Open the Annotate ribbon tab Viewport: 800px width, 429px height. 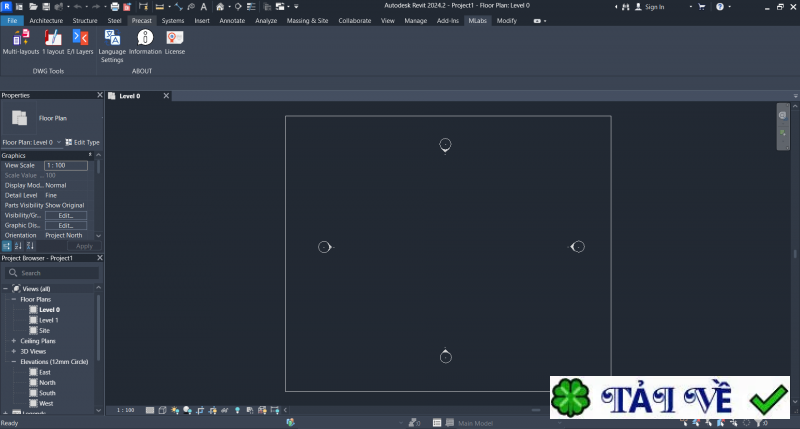pyautogui.click(x=232, y=20)
